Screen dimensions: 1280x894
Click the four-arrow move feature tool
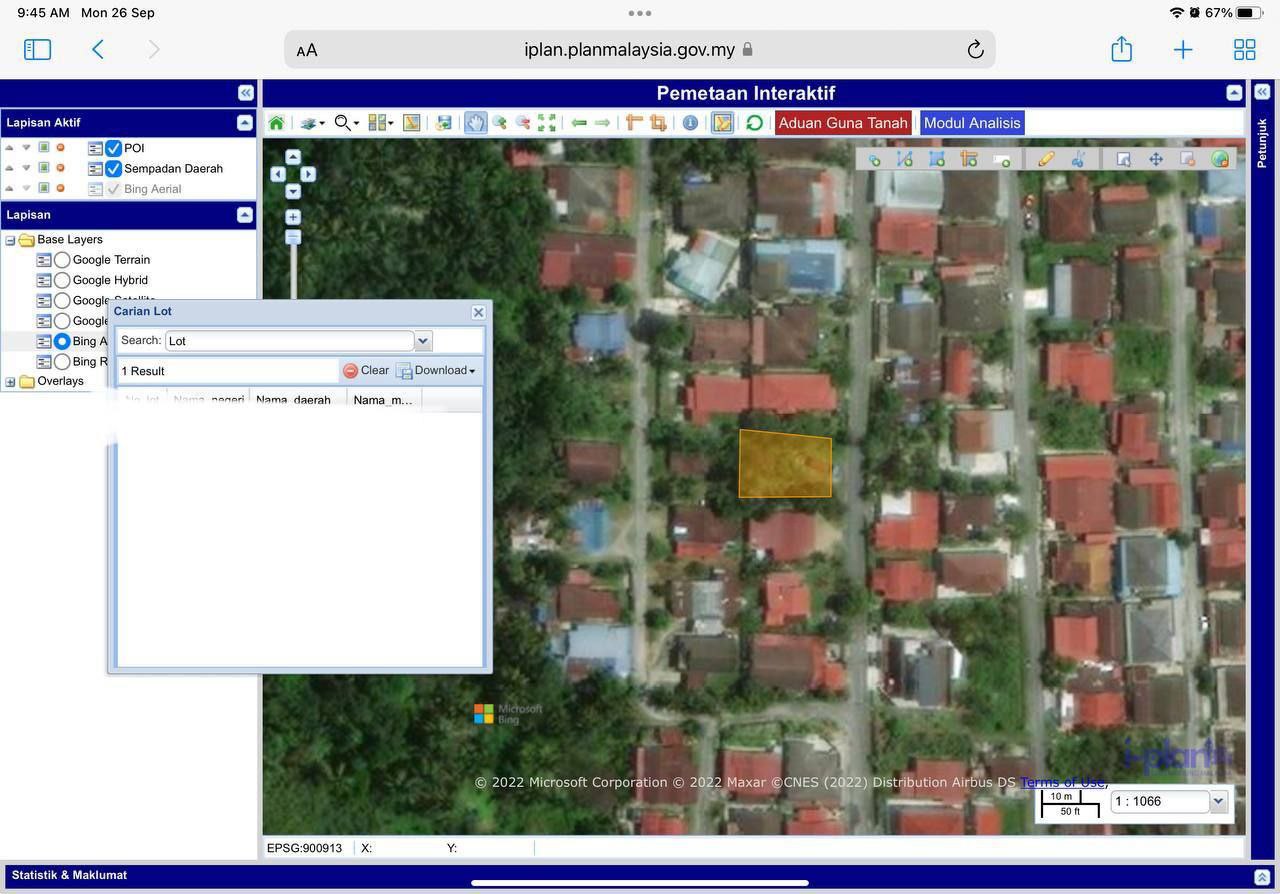(x=1156, y=159)
